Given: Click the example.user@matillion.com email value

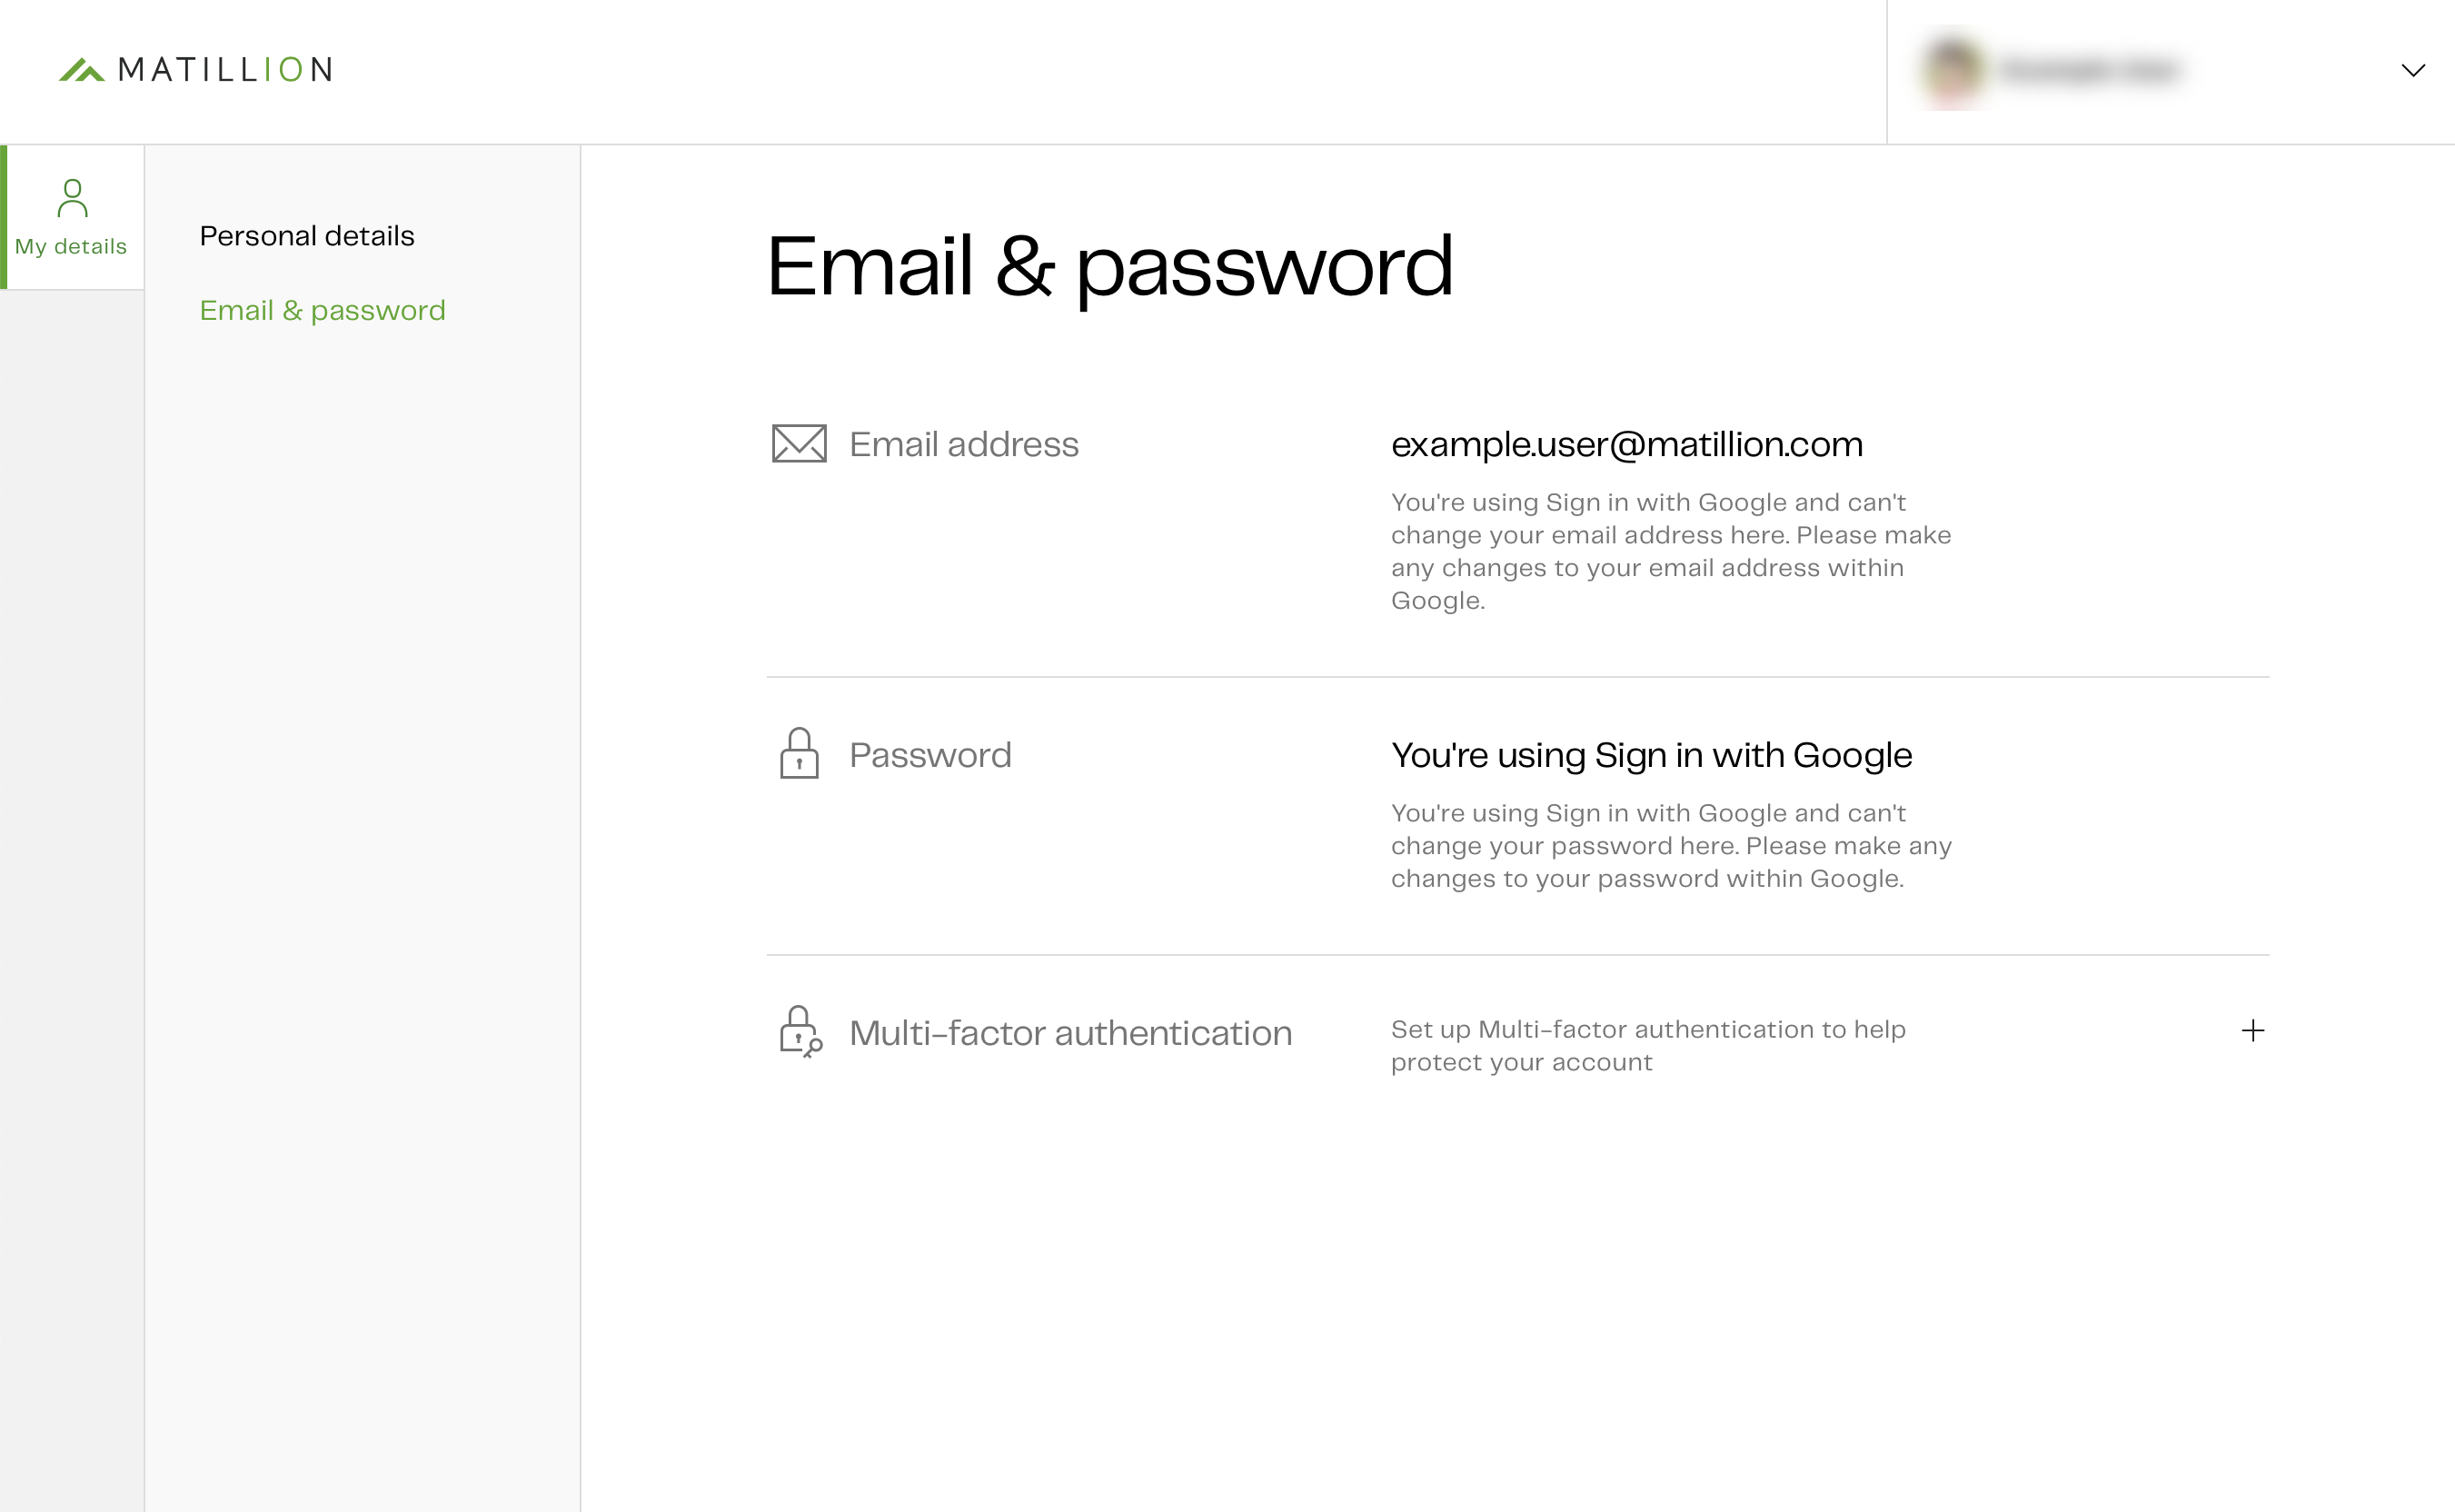Looking at the screenshot, I should pyautogui.click(x=1627, y=444).
